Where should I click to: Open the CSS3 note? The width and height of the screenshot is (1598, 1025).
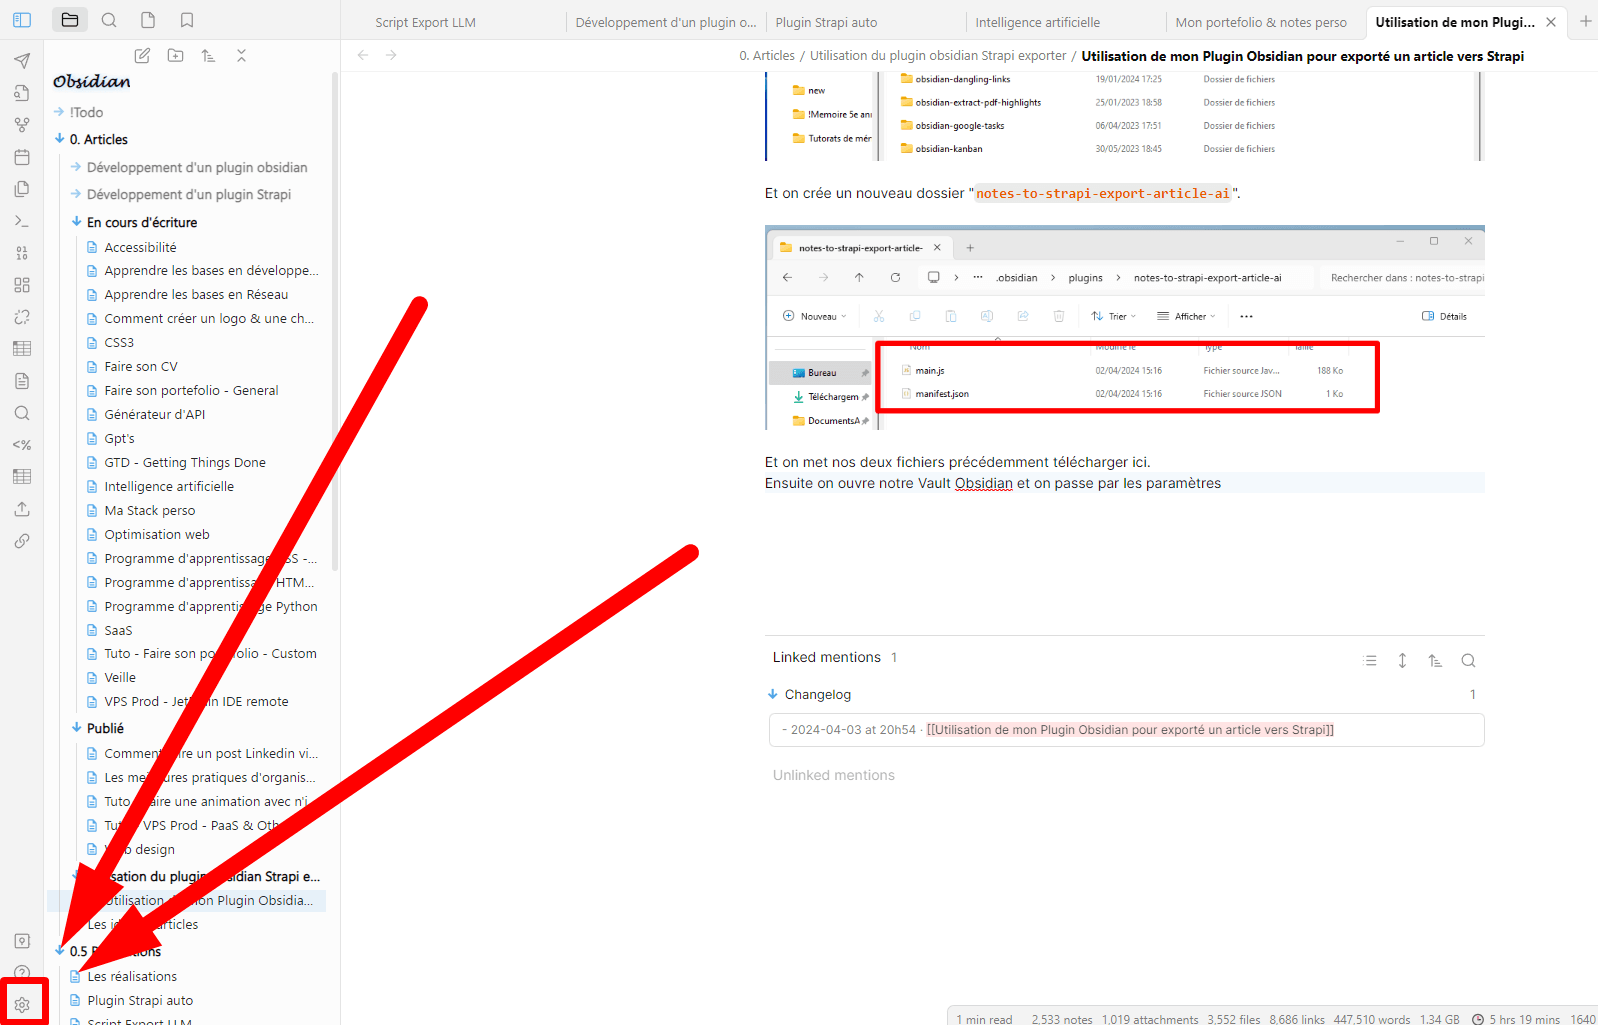click(x=119, y=342)
